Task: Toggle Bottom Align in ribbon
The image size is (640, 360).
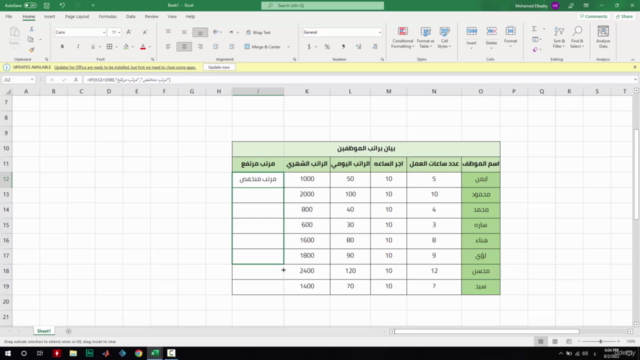Action: click(200, 32)
